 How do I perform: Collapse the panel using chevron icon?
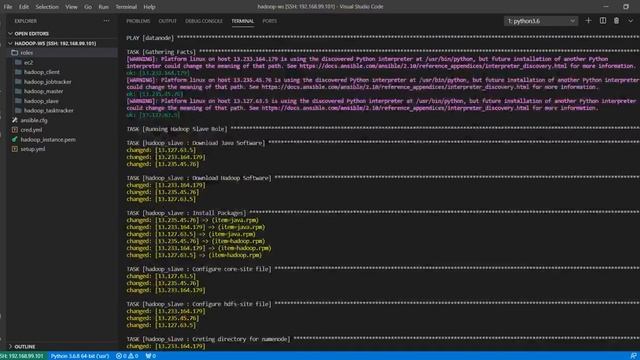click(x=630, y=20)
